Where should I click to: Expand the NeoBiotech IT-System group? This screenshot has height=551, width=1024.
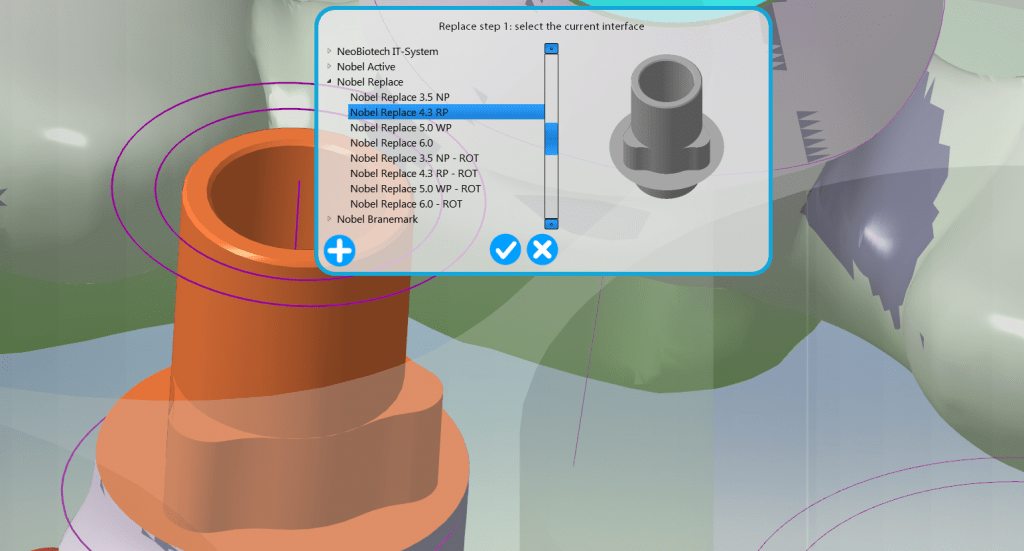tap(329, 51)
